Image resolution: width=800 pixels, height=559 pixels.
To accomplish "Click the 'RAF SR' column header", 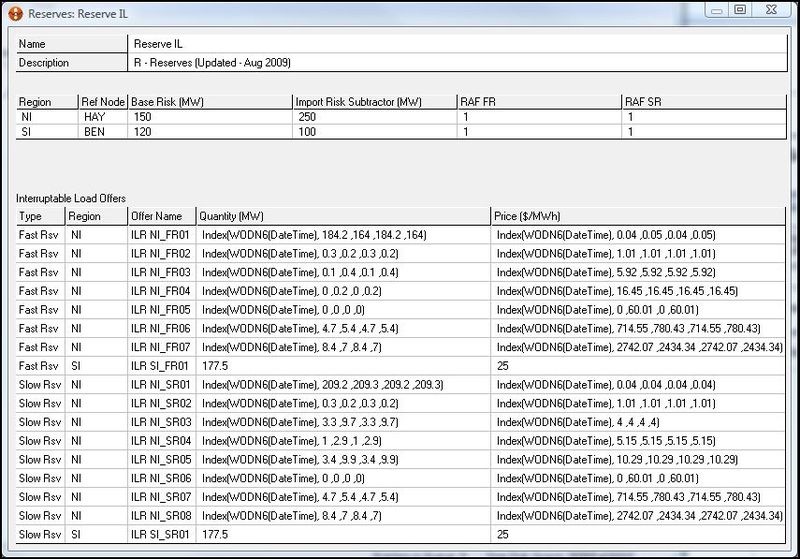I will [704, 102].
